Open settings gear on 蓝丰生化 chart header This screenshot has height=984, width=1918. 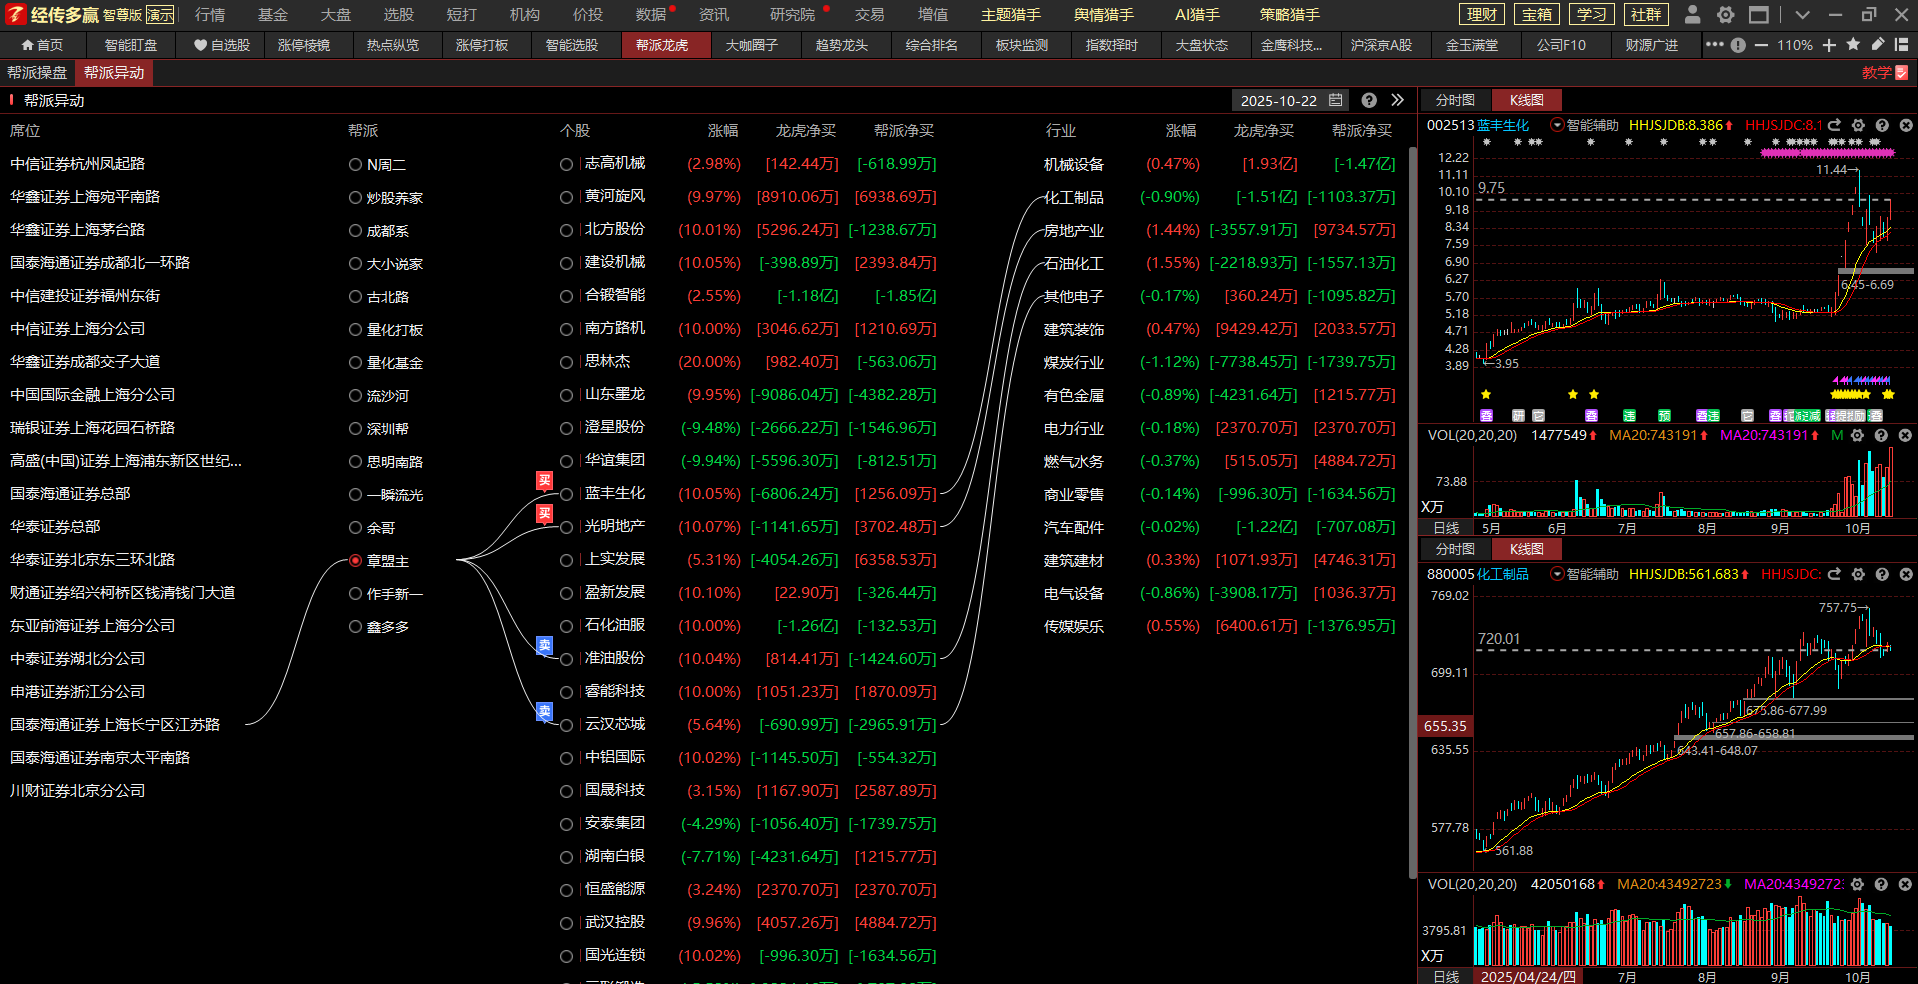coord(1858,125)
